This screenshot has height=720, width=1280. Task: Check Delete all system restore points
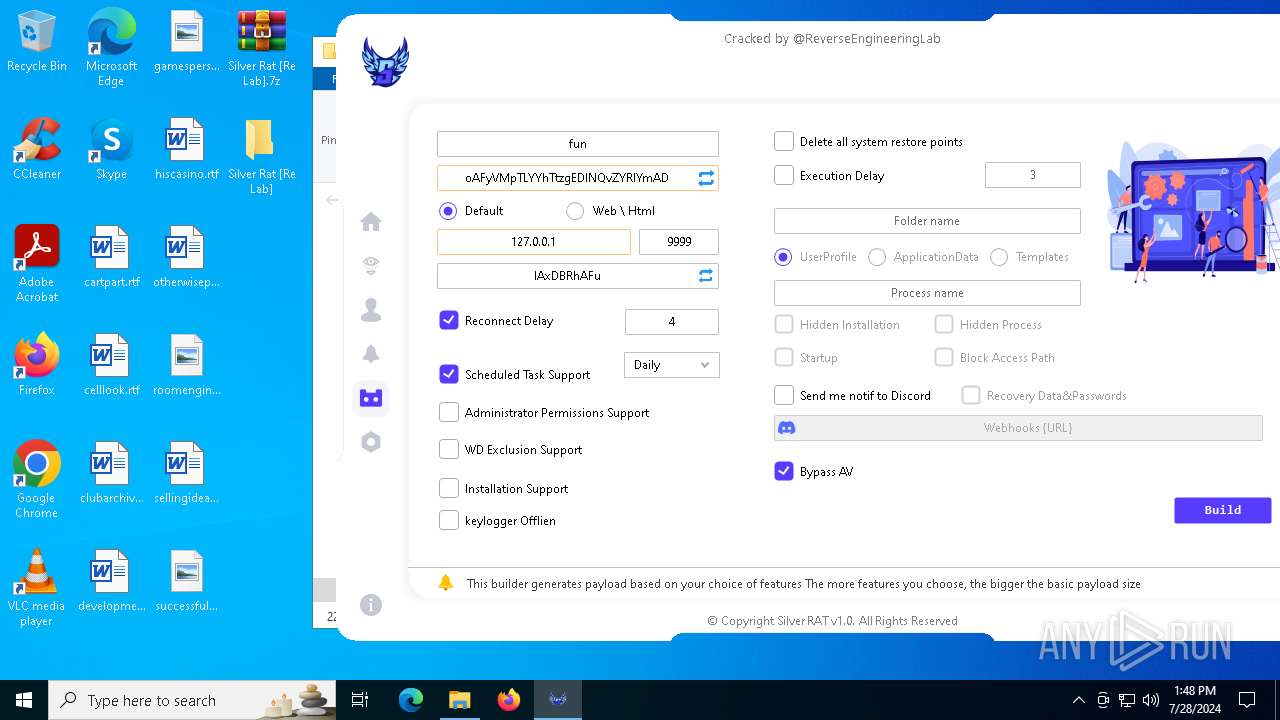(784, 141)
